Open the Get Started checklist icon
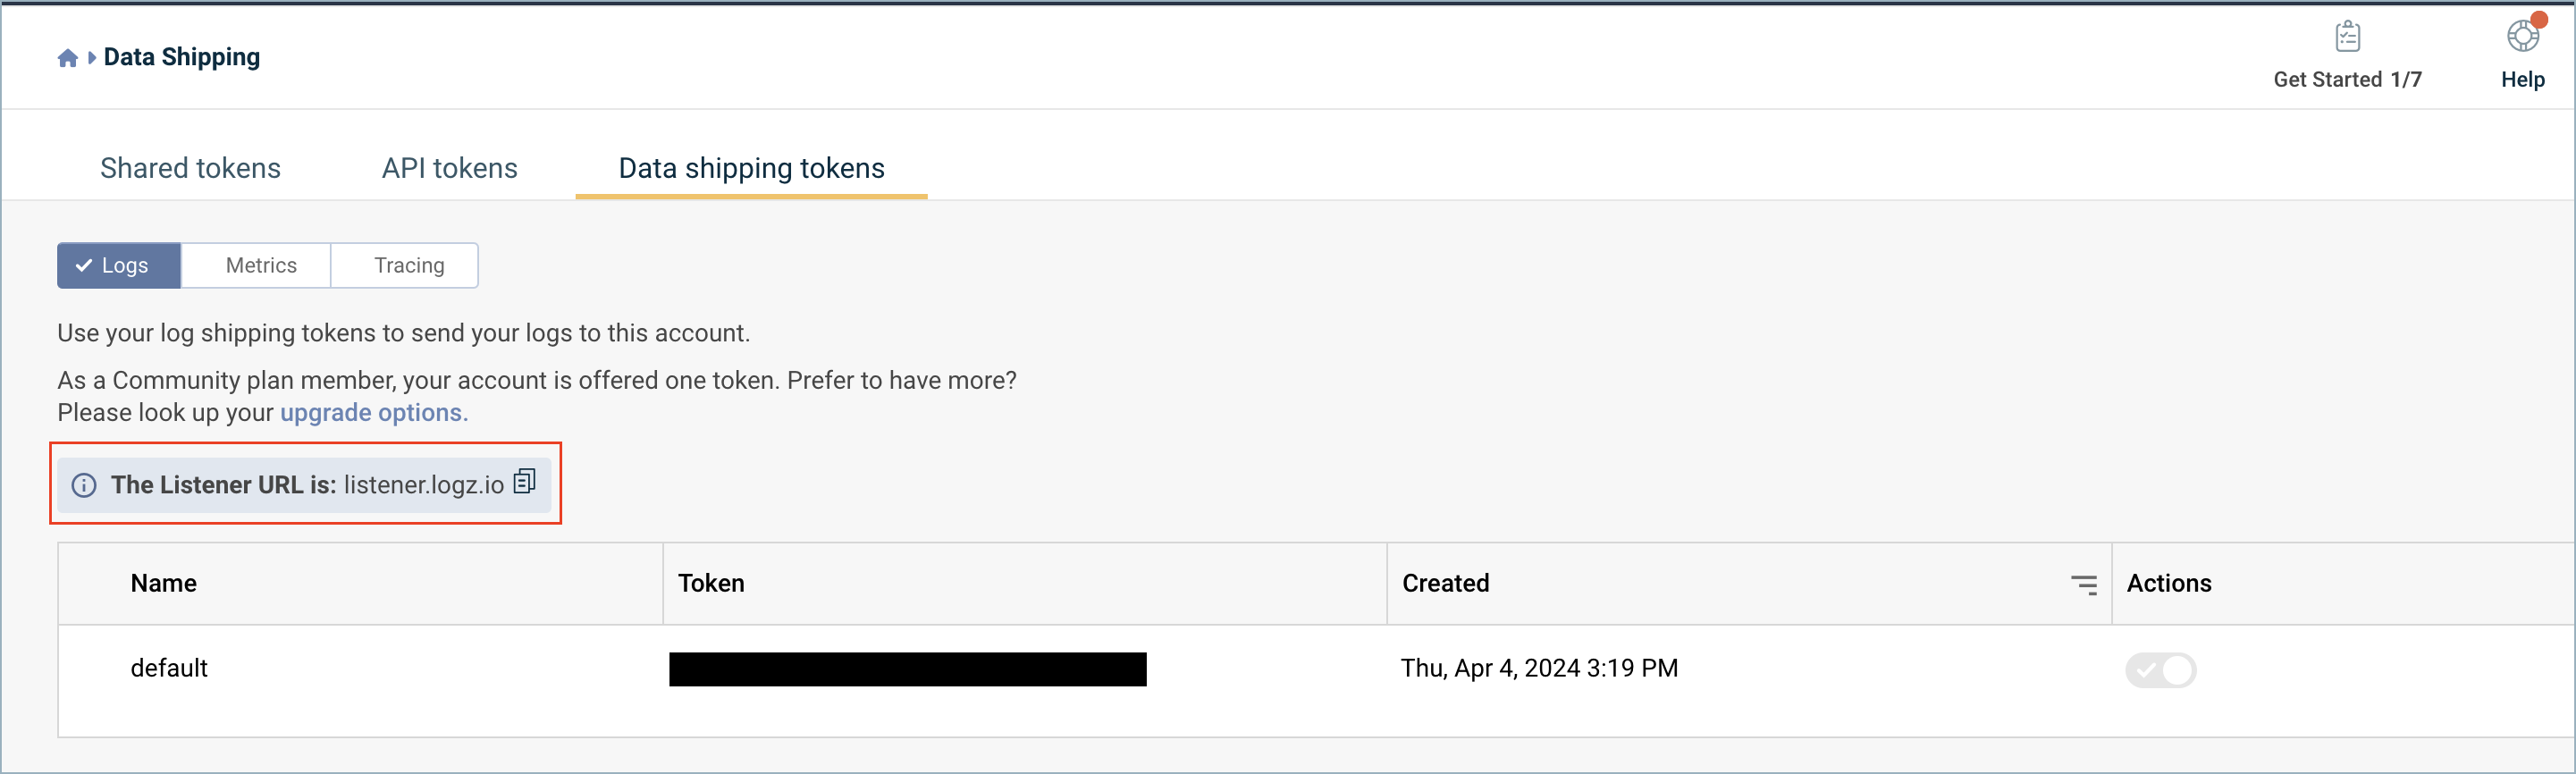 (x=2347, y=37)
